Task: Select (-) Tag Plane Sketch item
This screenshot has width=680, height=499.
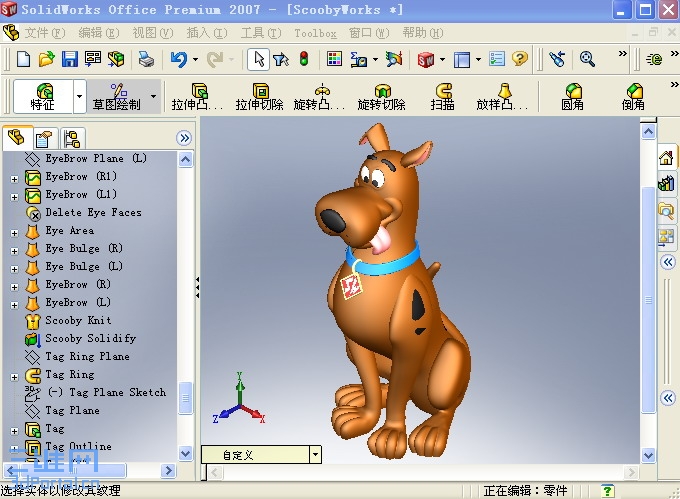Action: pos(107,392)
